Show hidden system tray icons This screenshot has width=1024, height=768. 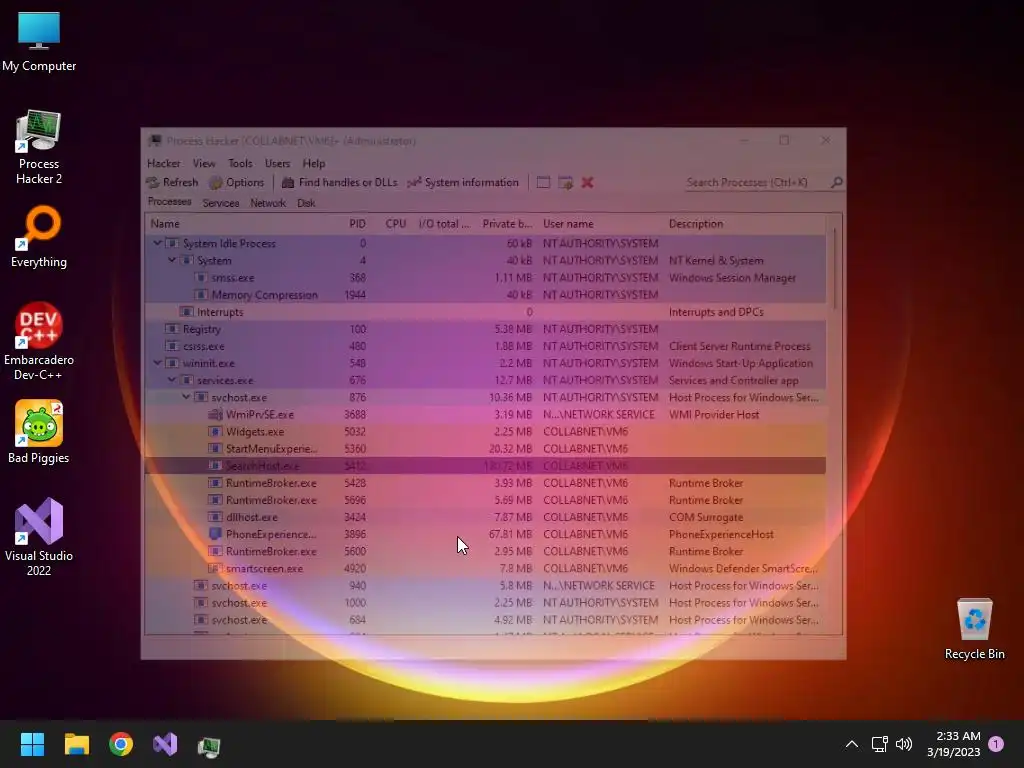[852, 744]
